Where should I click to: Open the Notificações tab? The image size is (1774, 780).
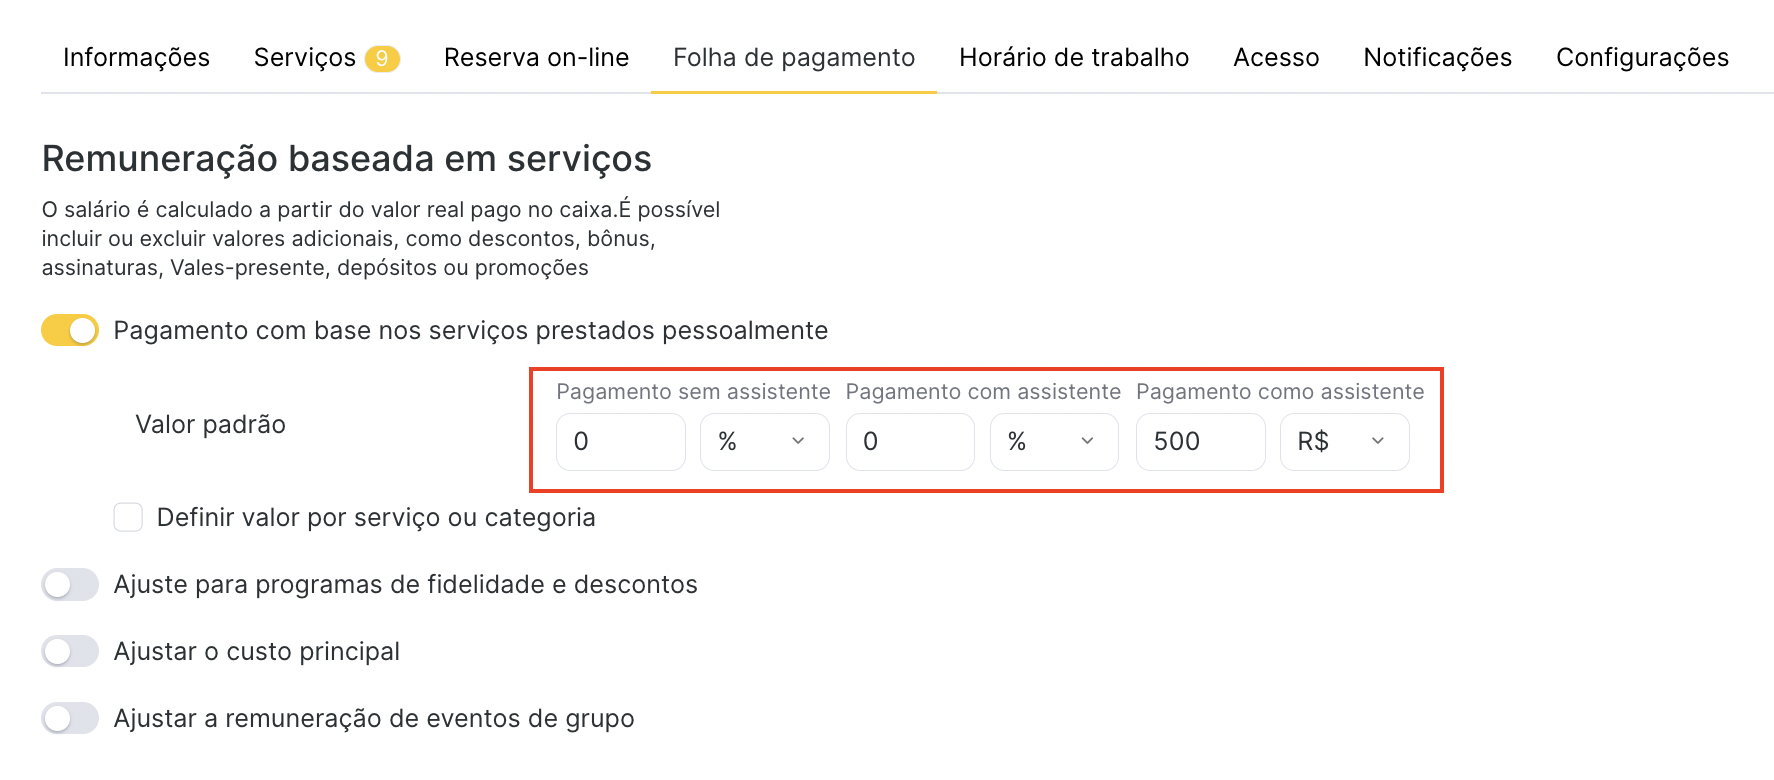pyautogui.click(x=1437, y=58)
